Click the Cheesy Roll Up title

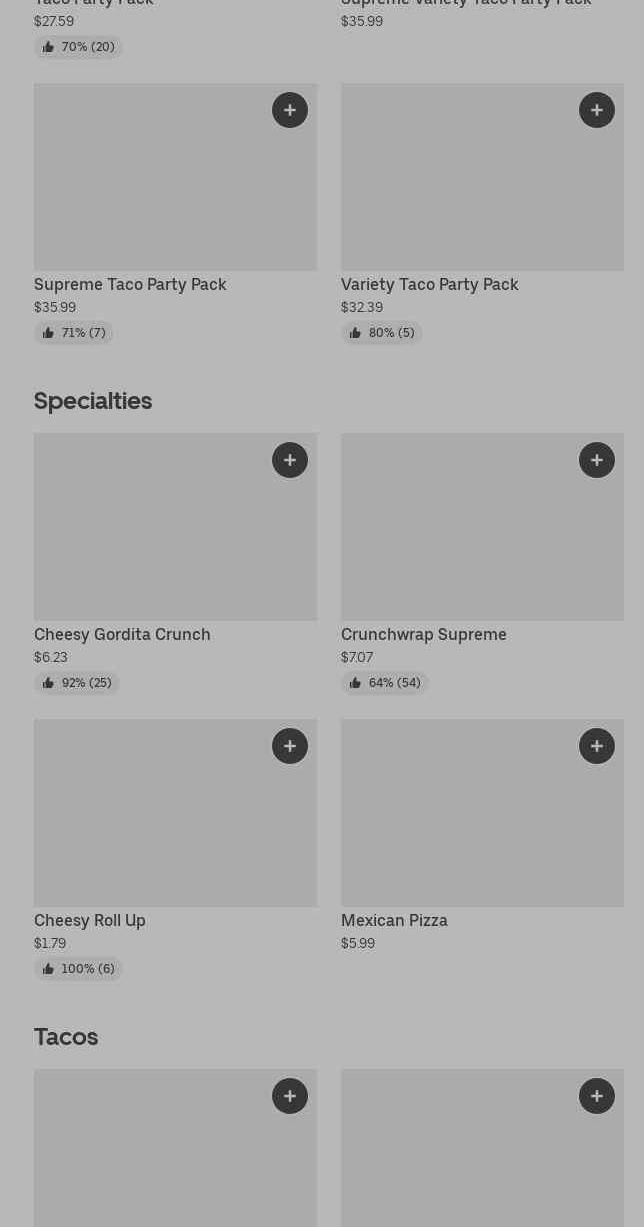90,920
